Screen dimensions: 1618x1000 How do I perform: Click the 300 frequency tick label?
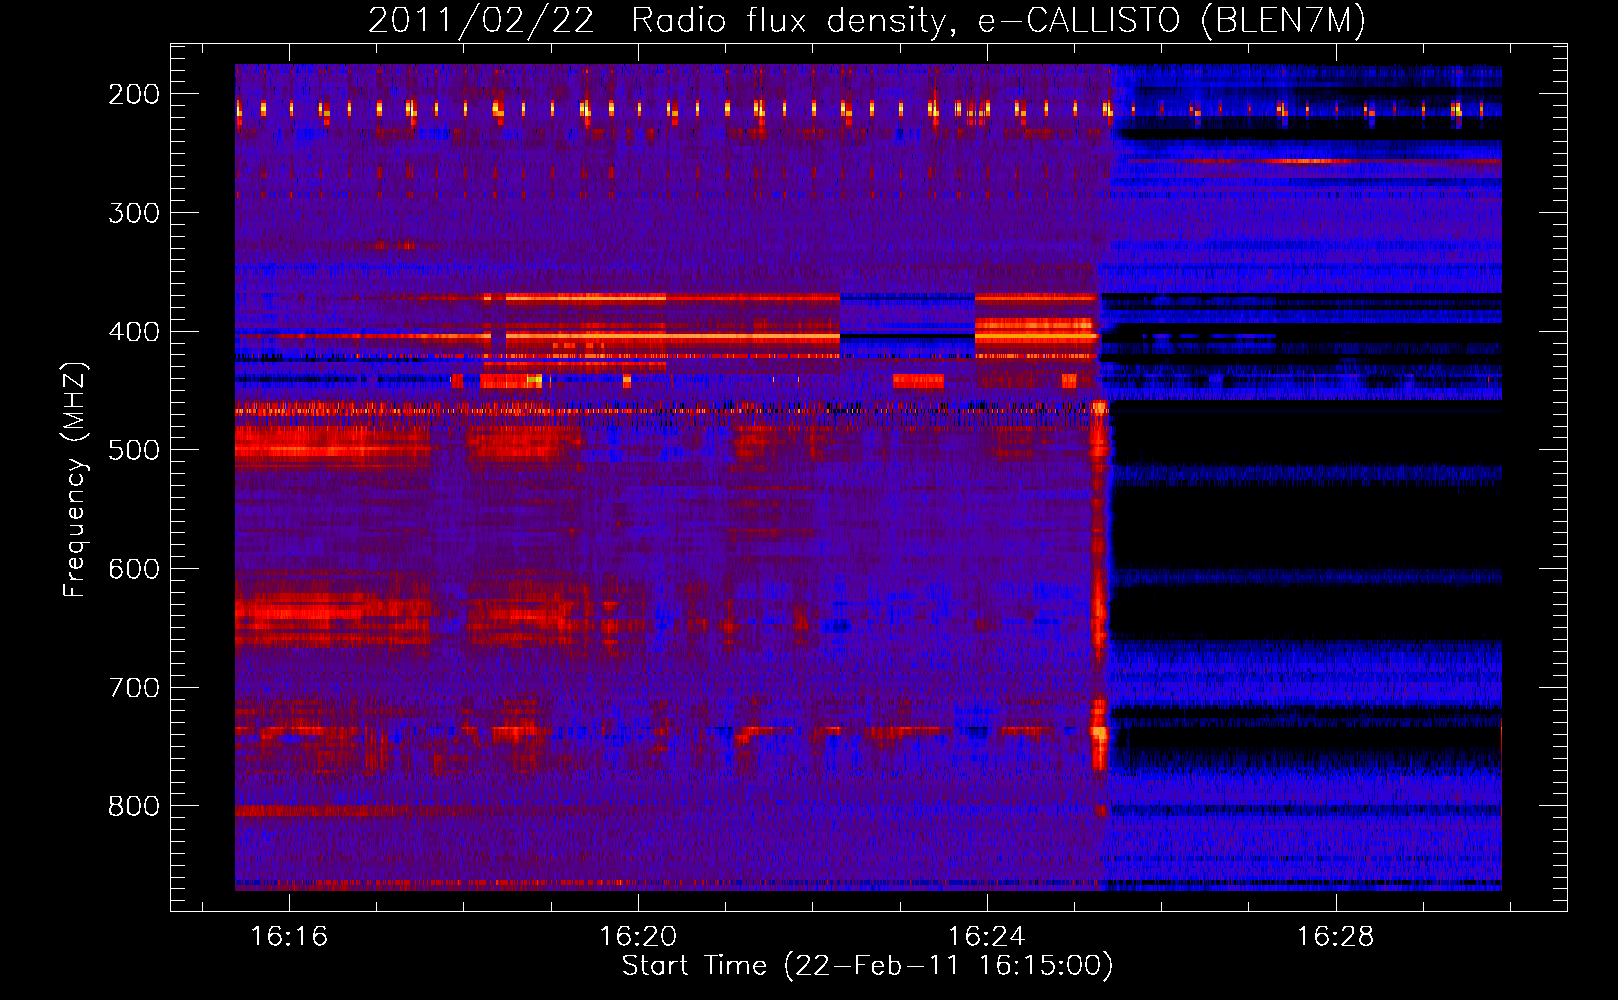[x=134, y=213]
